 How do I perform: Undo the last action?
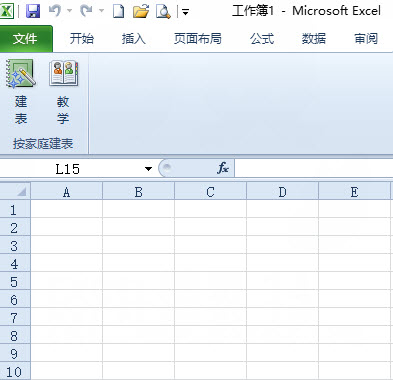(55, 11)
